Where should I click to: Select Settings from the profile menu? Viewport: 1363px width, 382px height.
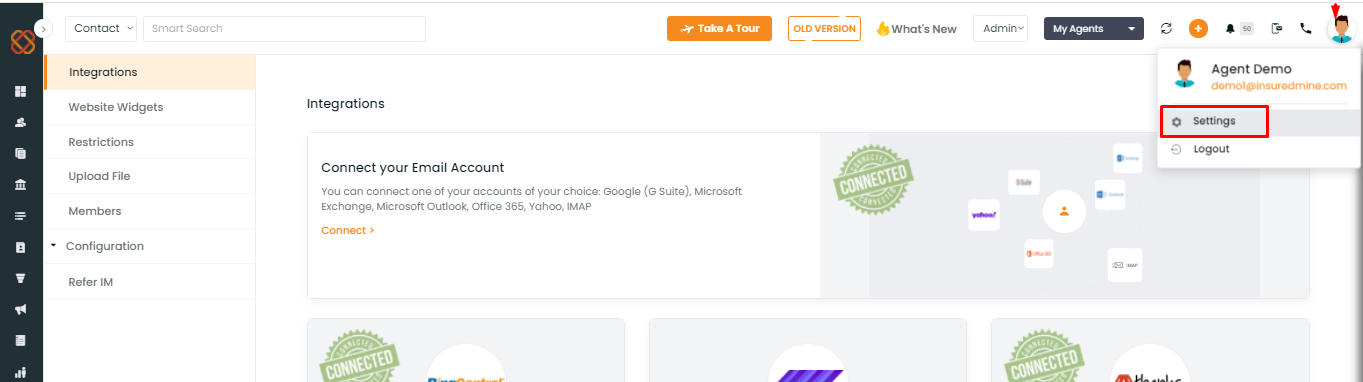(x=1214, y=121)
